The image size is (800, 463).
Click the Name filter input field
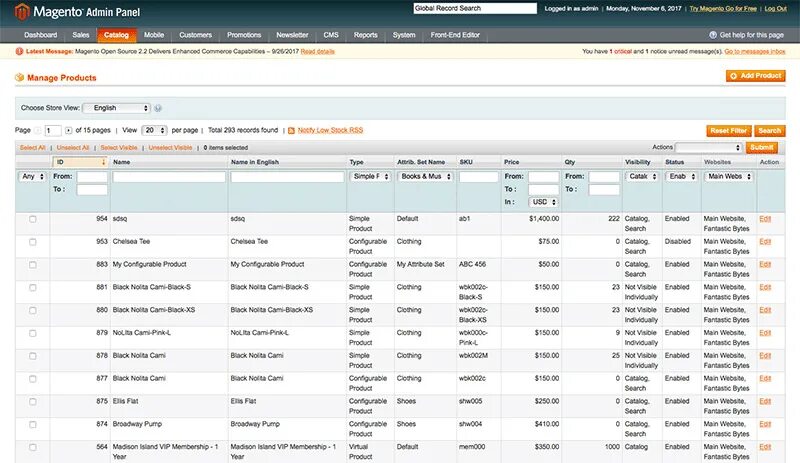169,177
